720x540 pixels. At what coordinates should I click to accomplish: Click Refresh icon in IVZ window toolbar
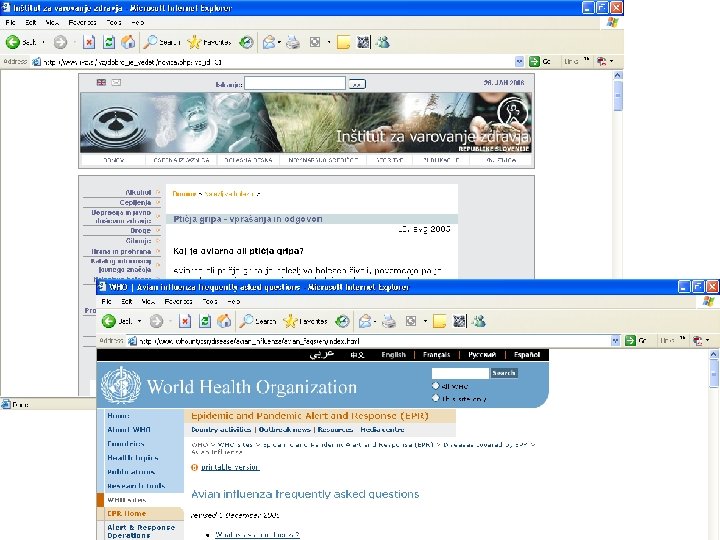[109, 42]
